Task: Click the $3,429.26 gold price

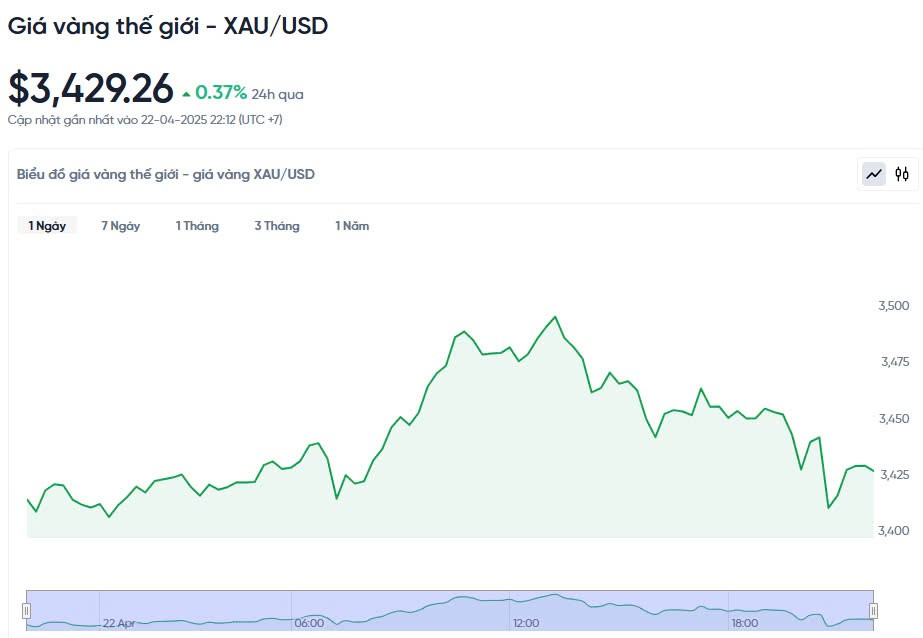Action: point(91,89)
